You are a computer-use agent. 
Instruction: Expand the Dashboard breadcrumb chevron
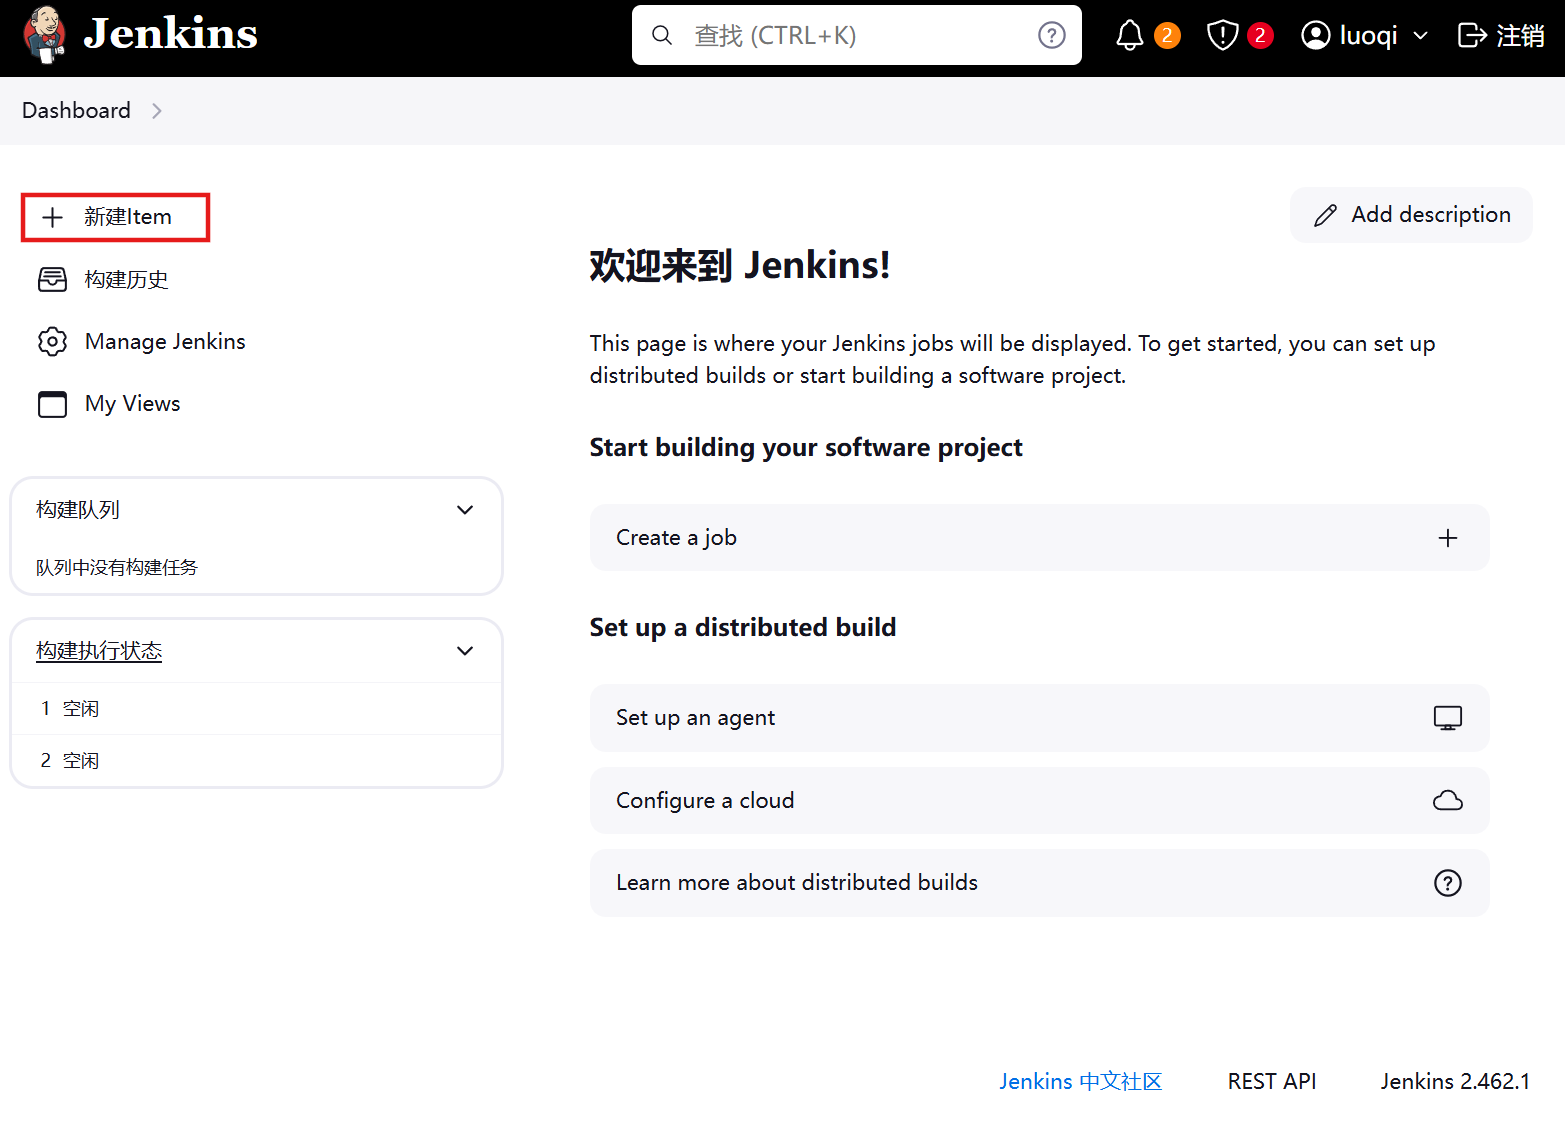pyautogui.click(x=156, y=111)
